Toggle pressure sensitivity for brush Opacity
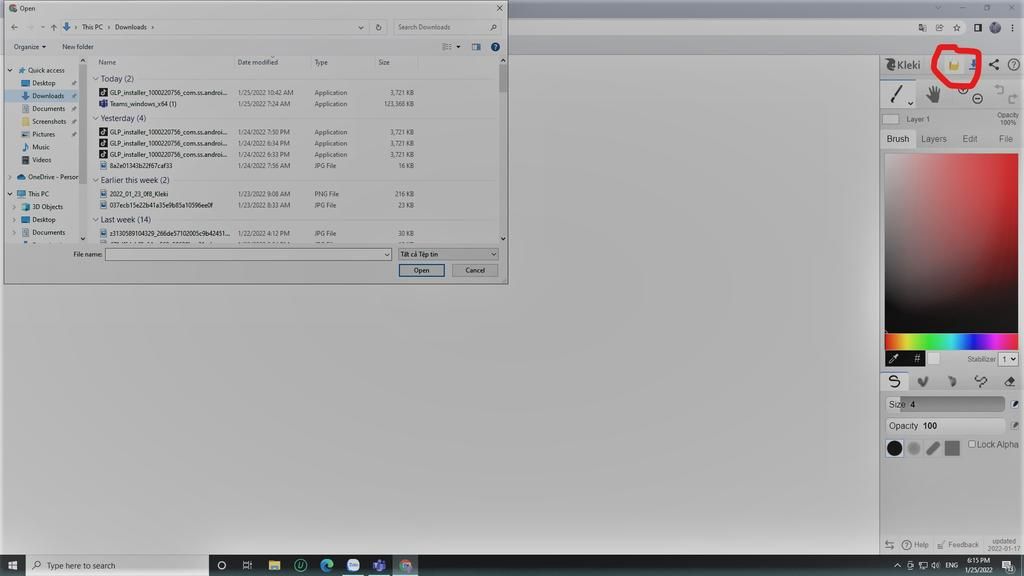Image resolution: width=1024 pixels, height=576 pixels. click(x=1014, y=426)
